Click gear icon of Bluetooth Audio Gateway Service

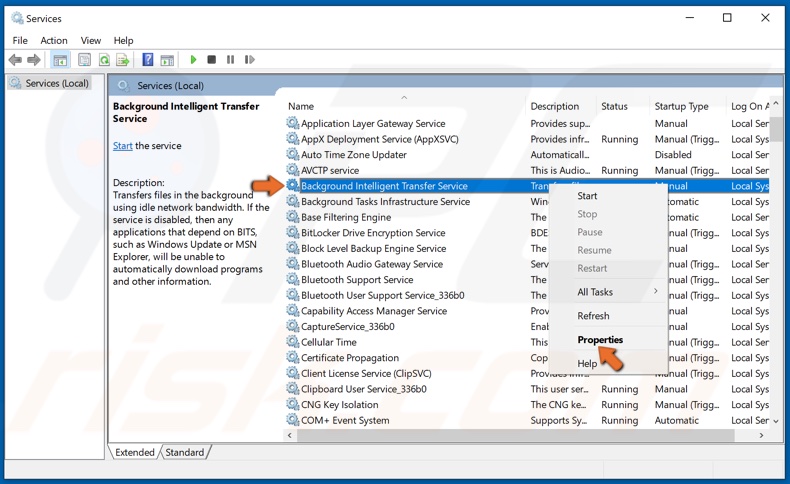click(x=293, y=263)
